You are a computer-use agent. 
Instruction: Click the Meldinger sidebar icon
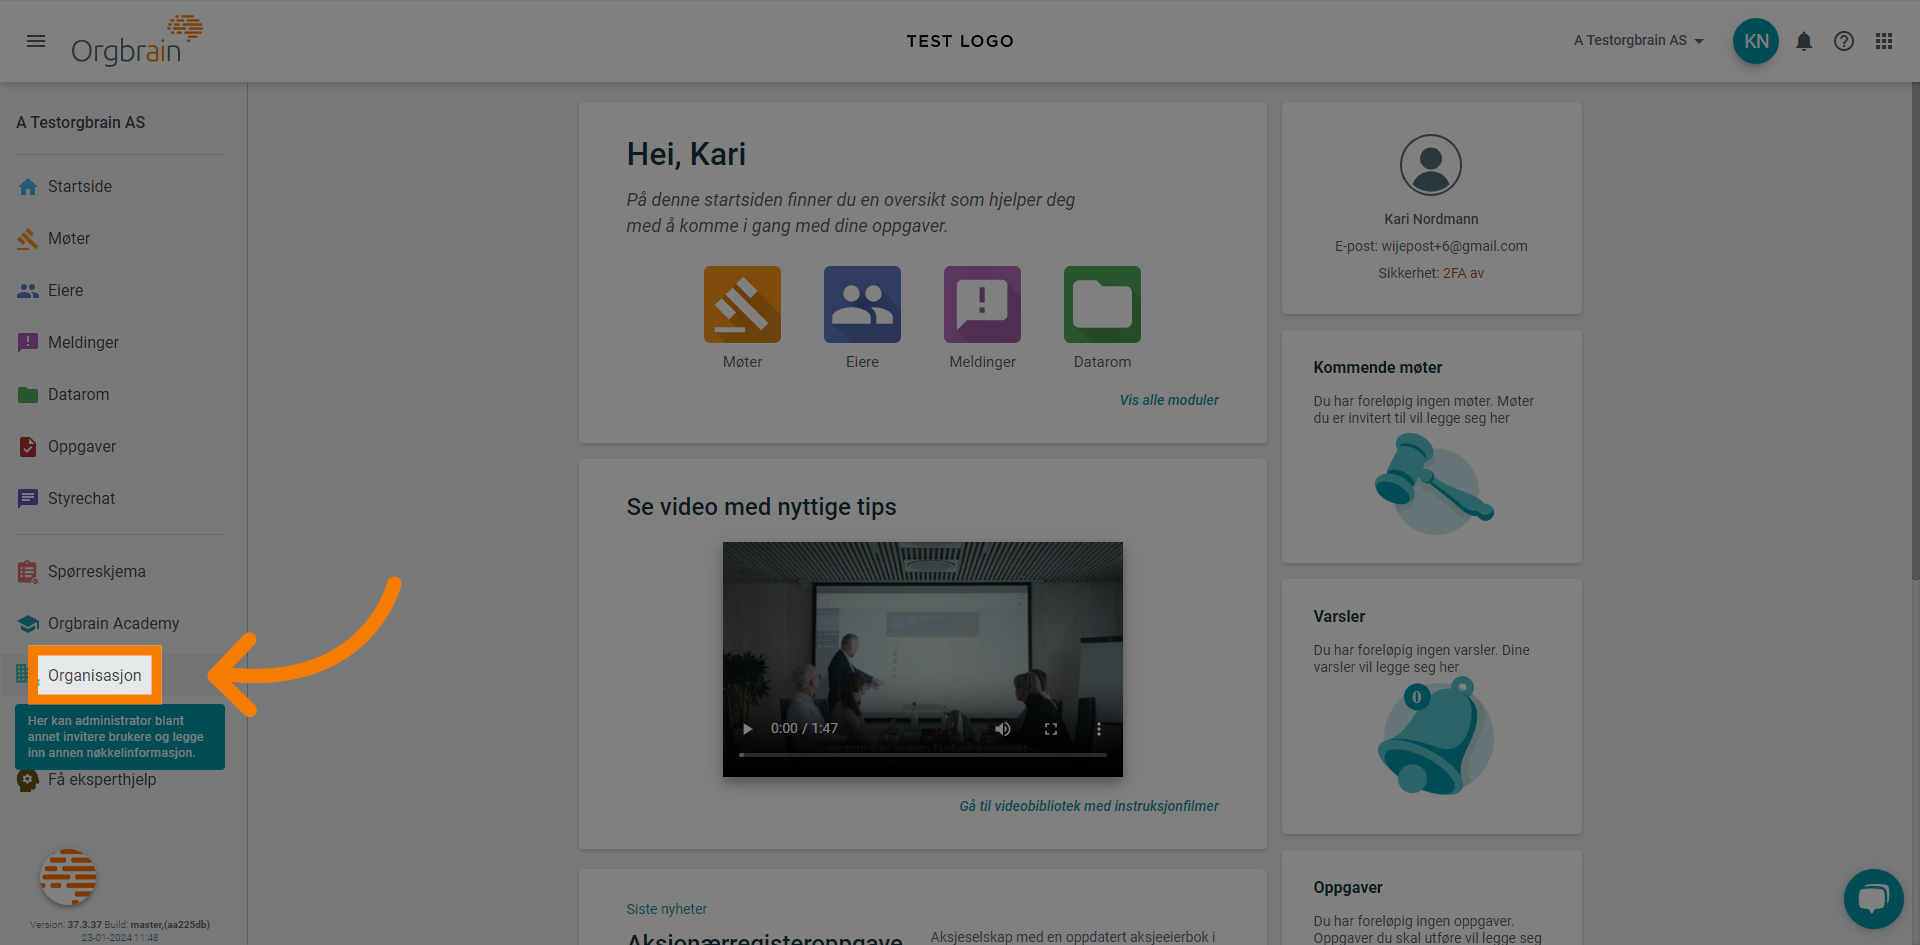[28, 343]
